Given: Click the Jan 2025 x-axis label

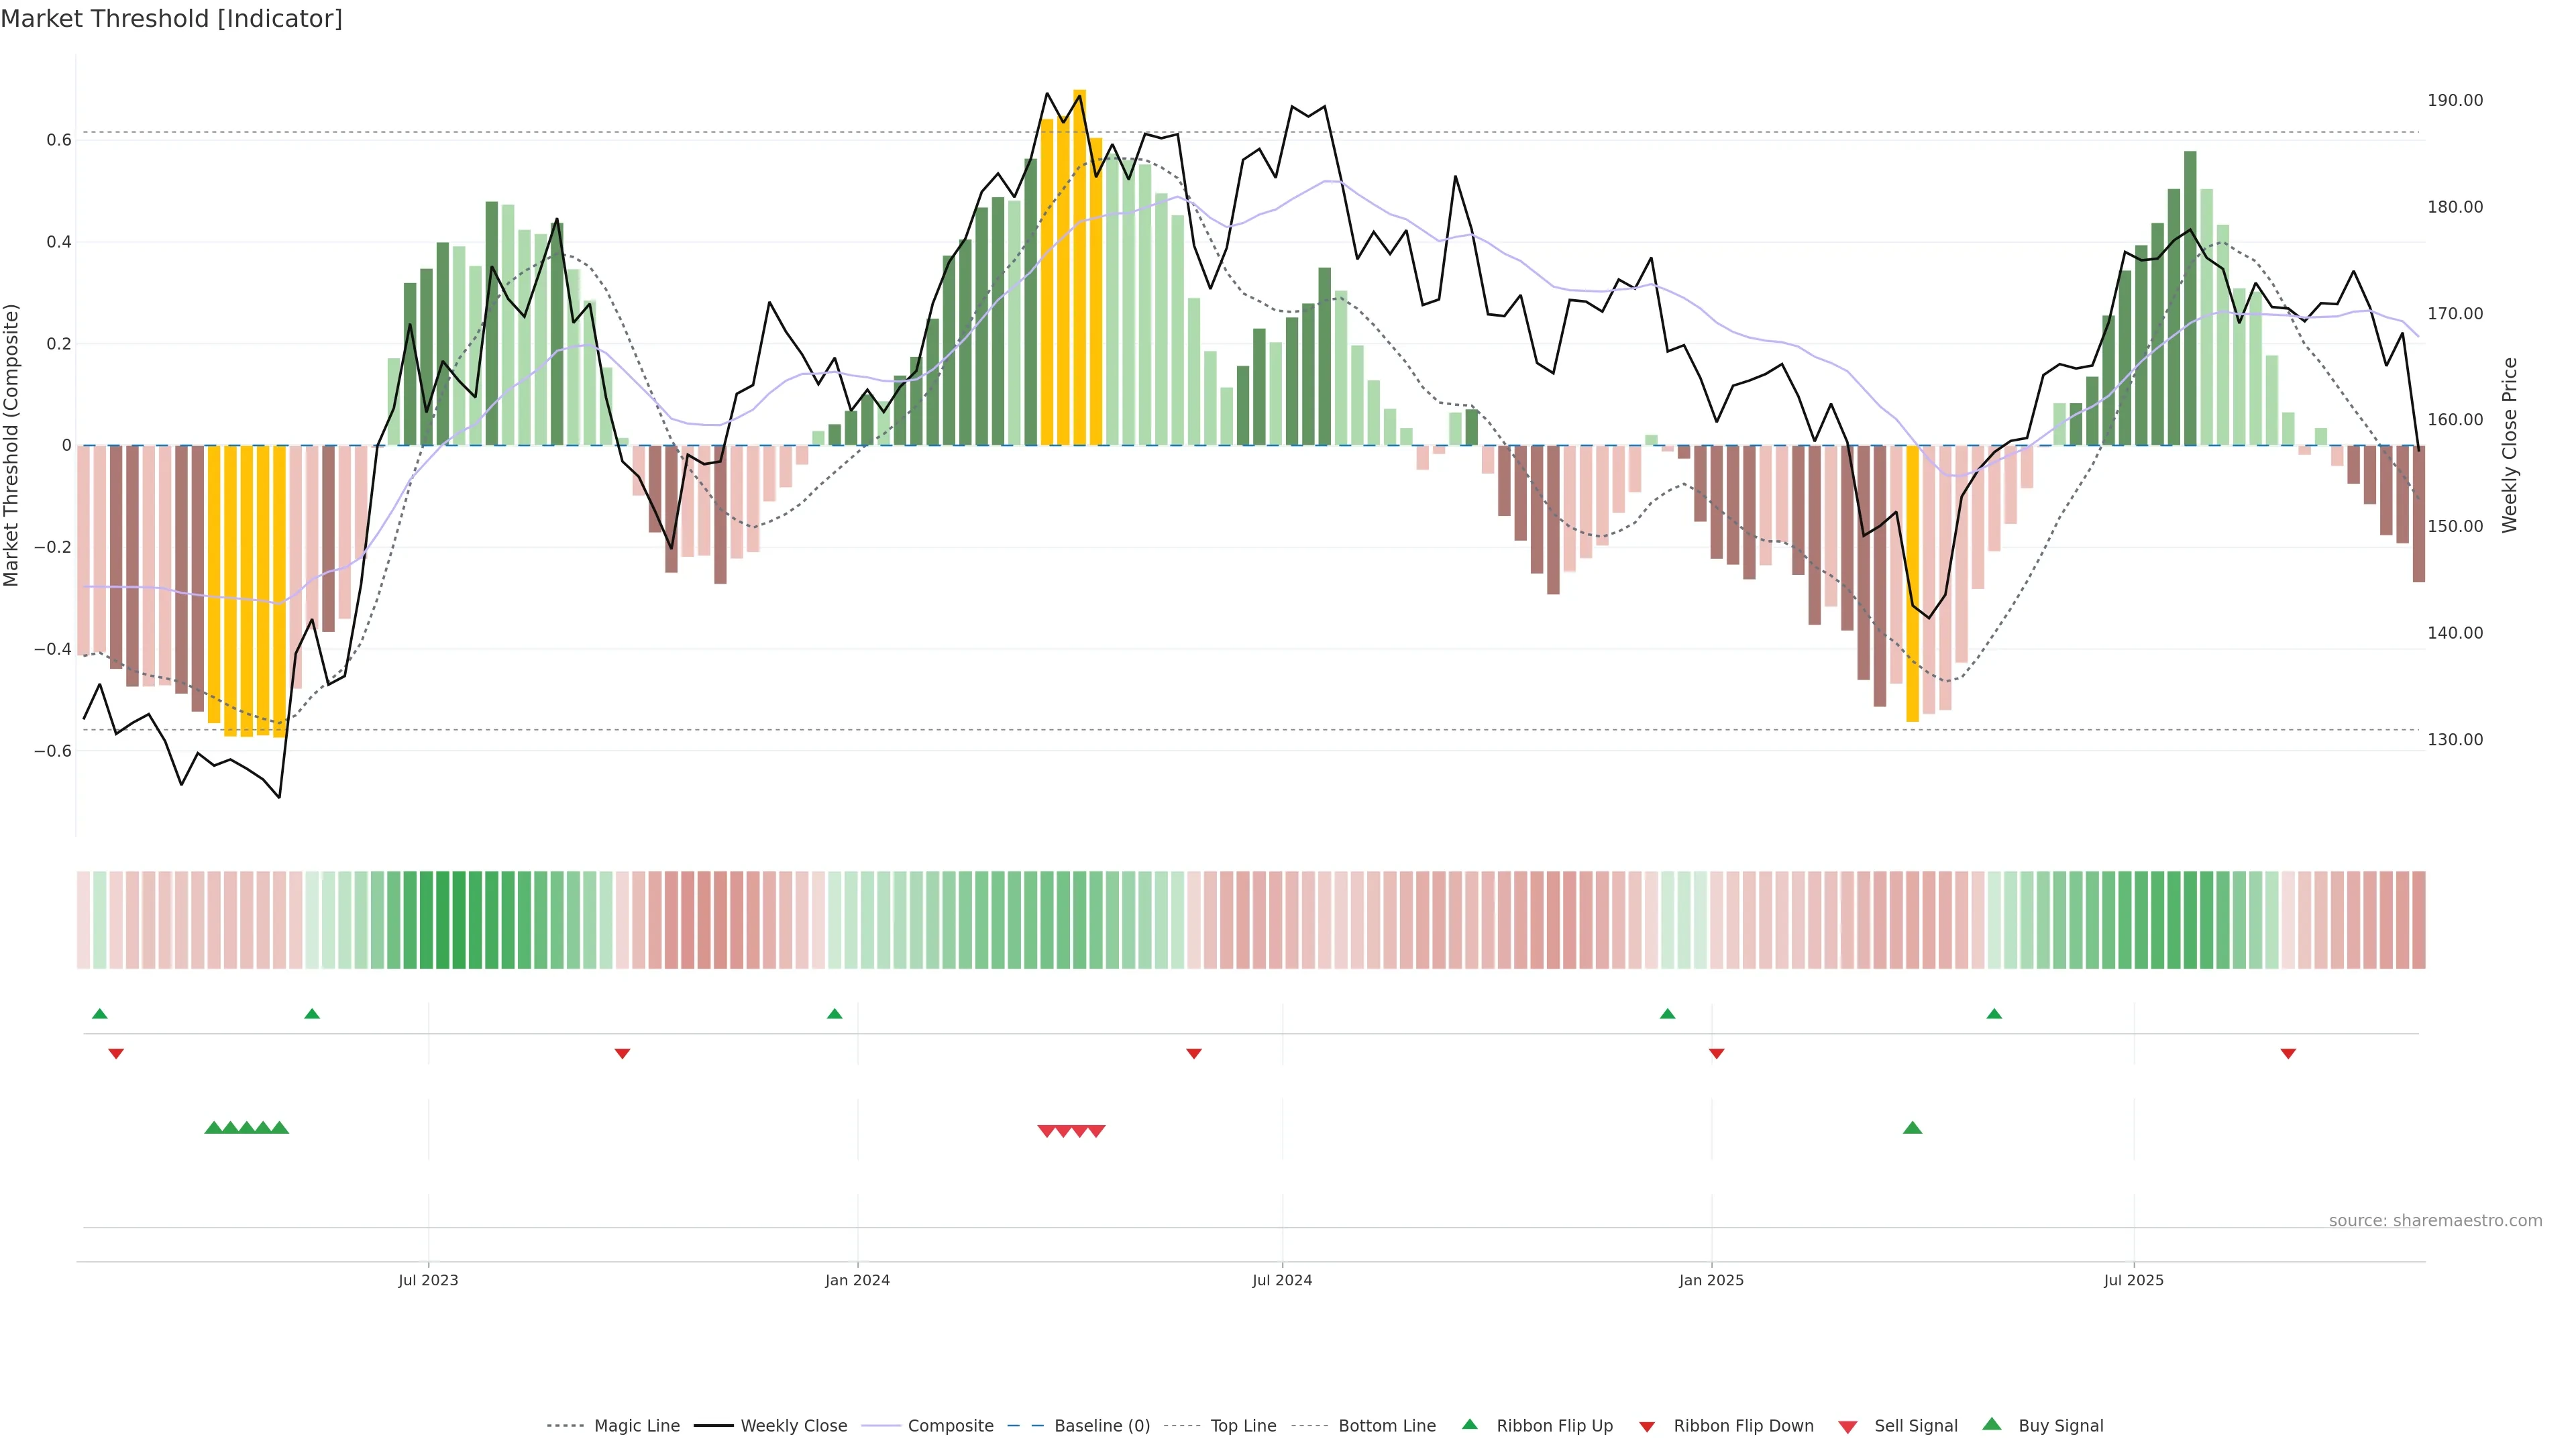Looking at the screenshot, I should pyautogui.click(x=1710, y=1280).
